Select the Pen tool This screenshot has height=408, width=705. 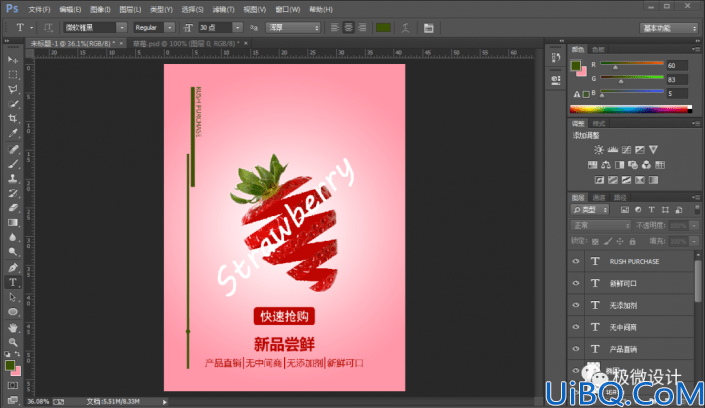coord(13,268)
